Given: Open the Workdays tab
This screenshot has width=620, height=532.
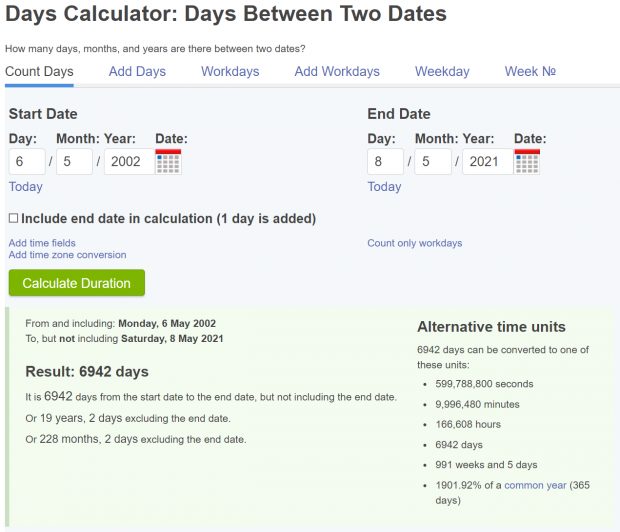Looking at the screenshot, I should pyautogui.click(x=230, y=72).
